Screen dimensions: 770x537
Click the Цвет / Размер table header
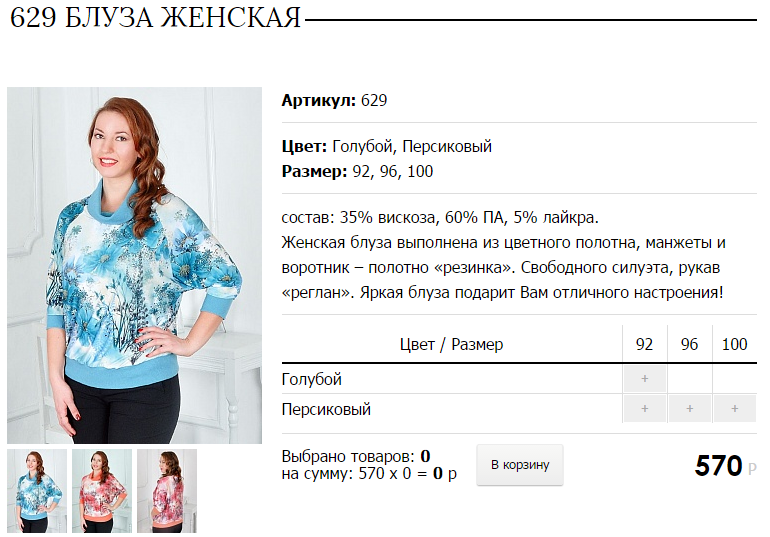[451, 344]
